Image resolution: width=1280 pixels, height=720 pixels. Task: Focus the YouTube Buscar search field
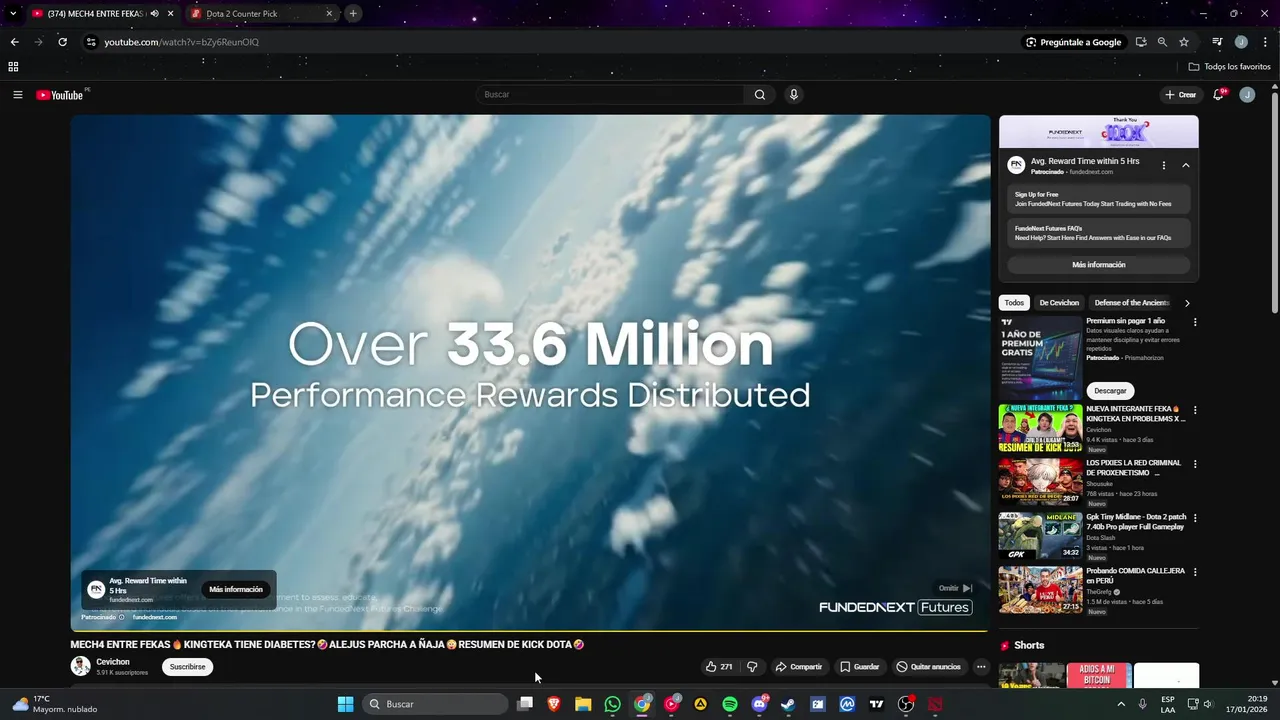tap(610, 95)
